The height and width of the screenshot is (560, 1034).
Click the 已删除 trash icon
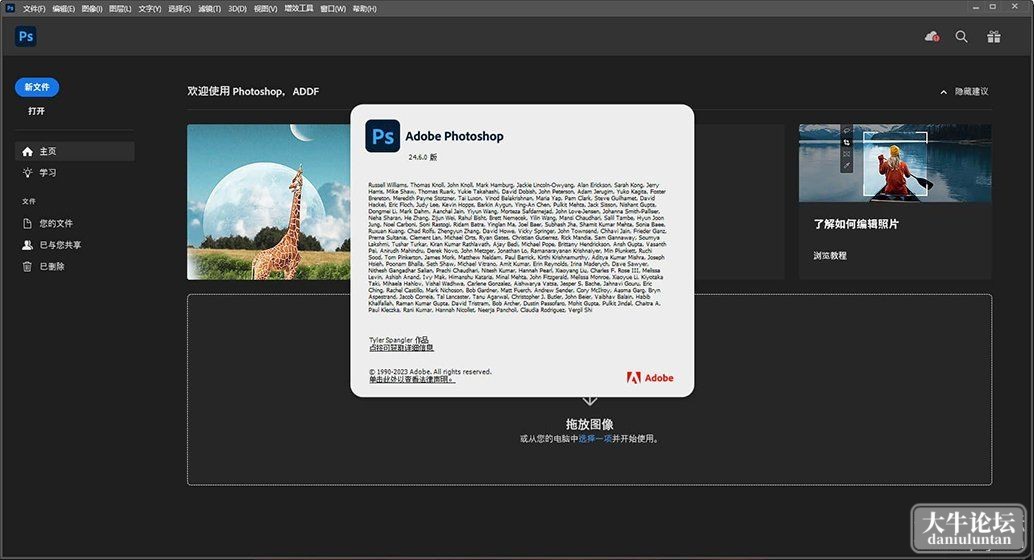27,266
